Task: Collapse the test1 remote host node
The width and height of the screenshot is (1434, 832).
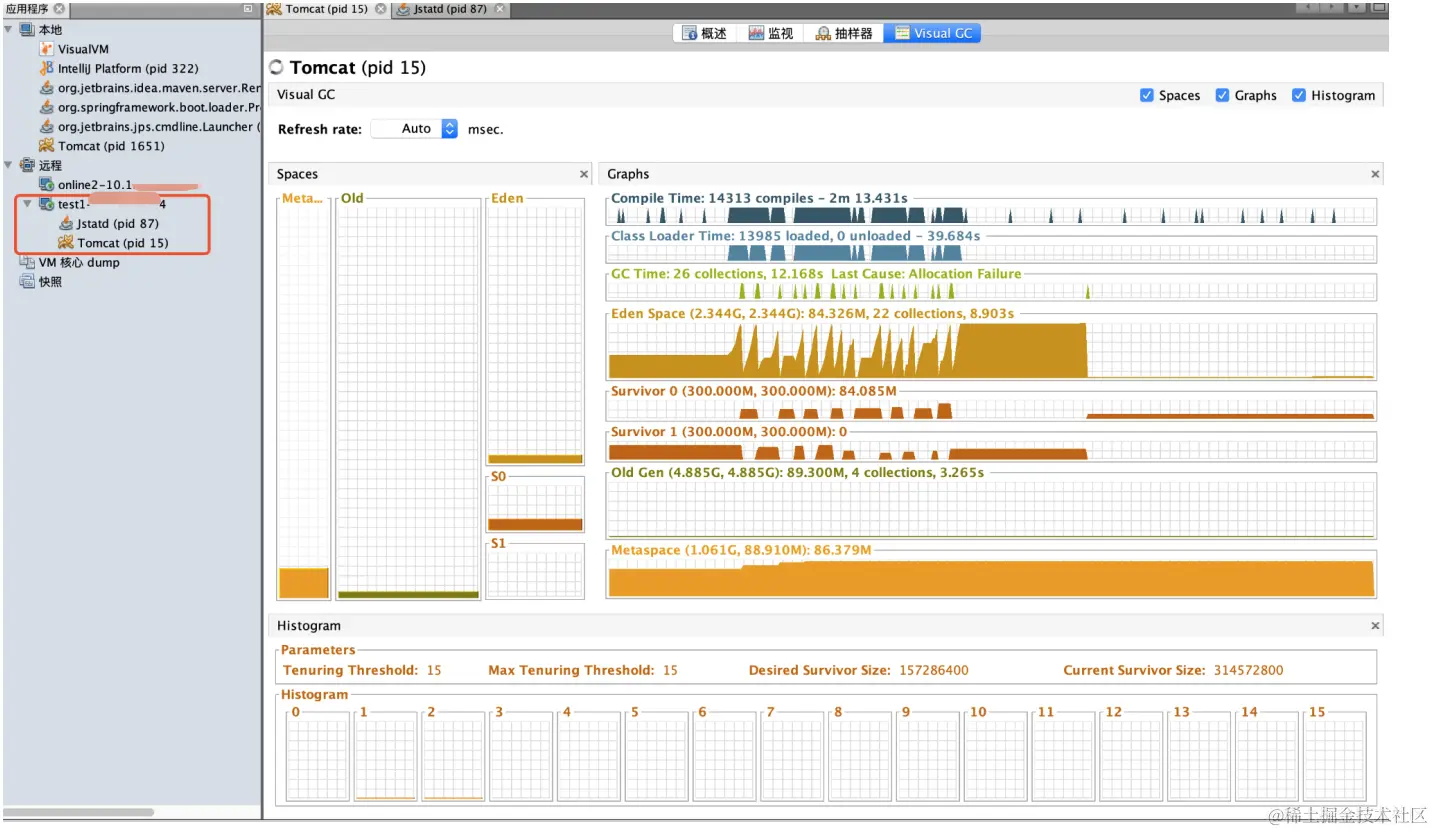Action: pos(28,204)
